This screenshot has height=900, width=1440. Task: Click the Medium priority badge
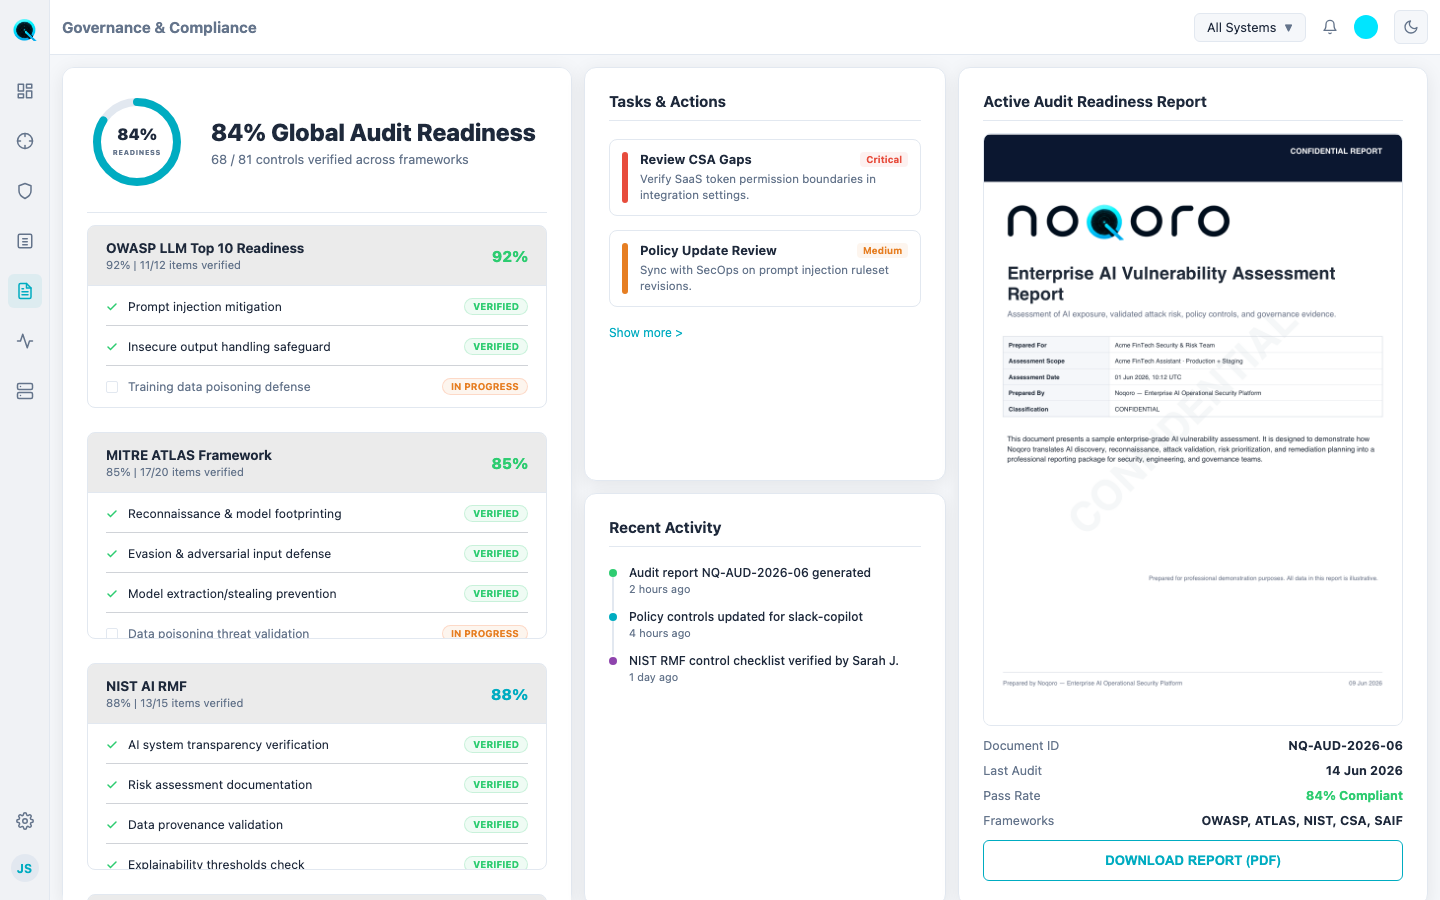coord(882,251)
